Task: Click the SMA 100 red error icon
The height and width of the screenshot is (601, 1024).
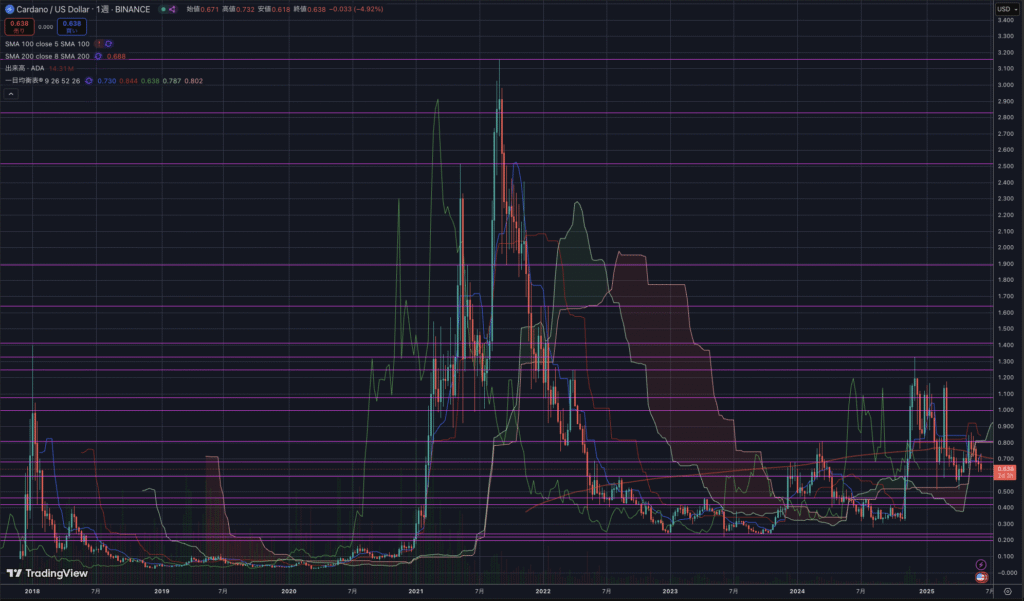Action: point(98,44)
